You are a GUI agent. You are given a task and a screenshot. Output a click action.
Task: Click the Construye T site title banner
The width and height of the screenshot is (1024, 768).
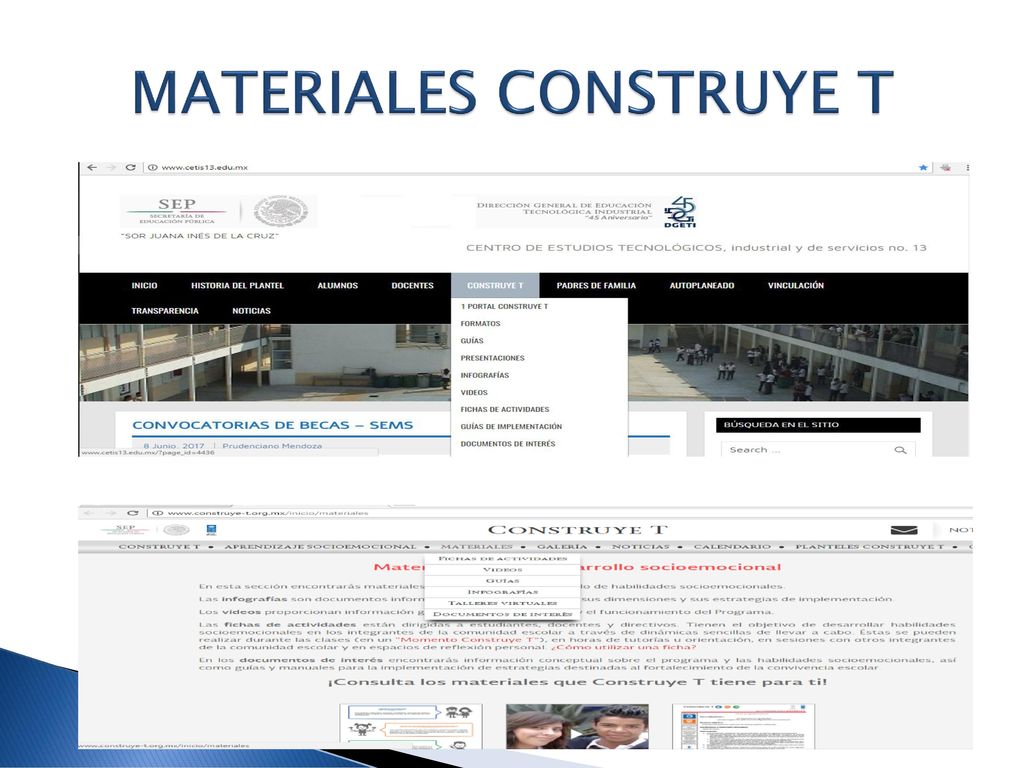pos(578,530)
